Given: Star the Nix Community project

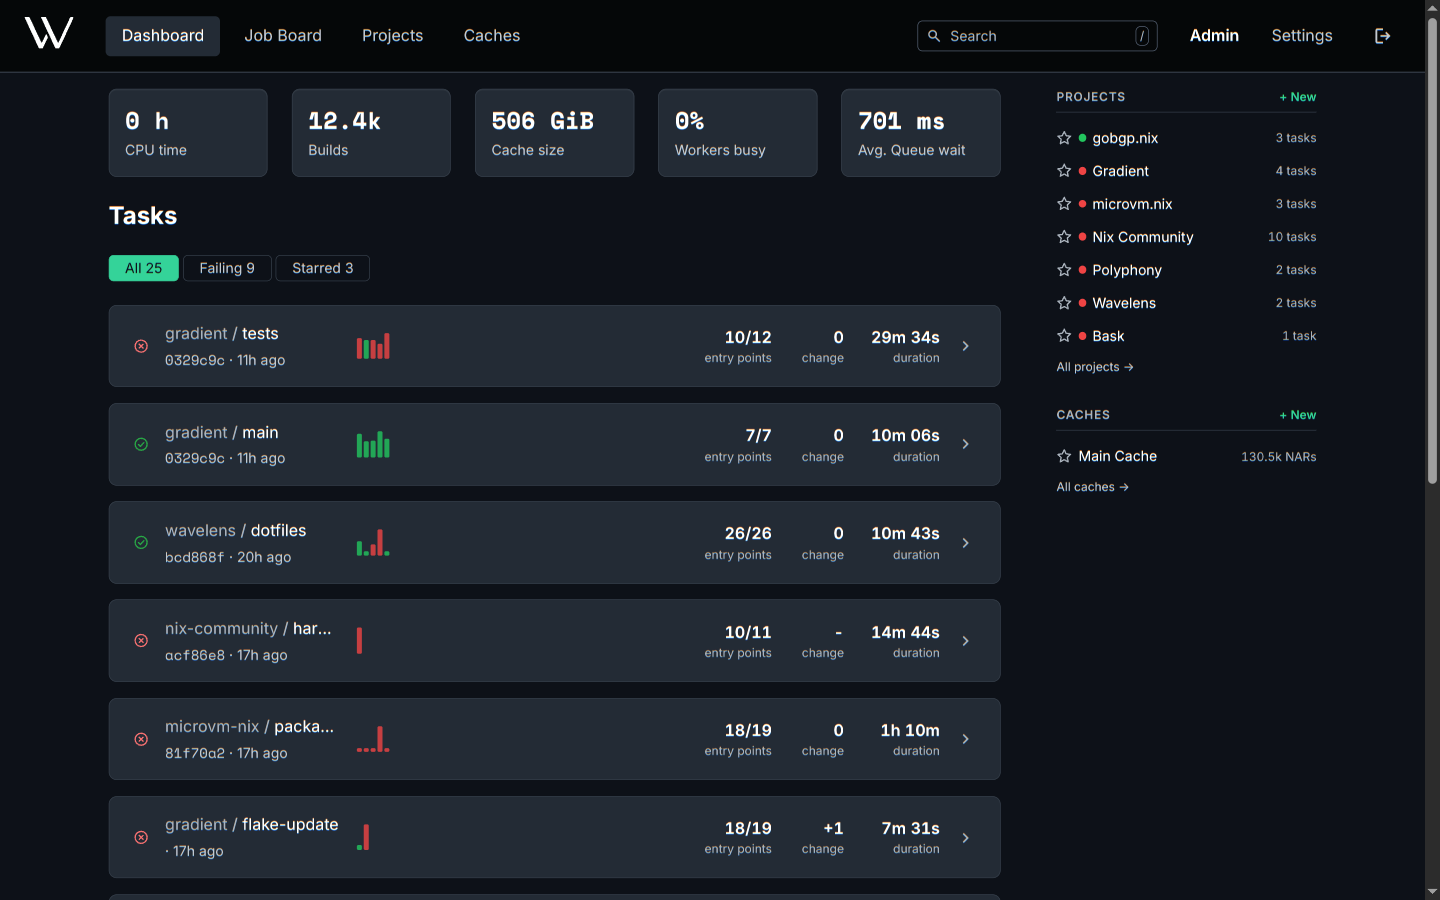Looking at the screenshot, I should pyautogui.click(x=1064, y=237).
